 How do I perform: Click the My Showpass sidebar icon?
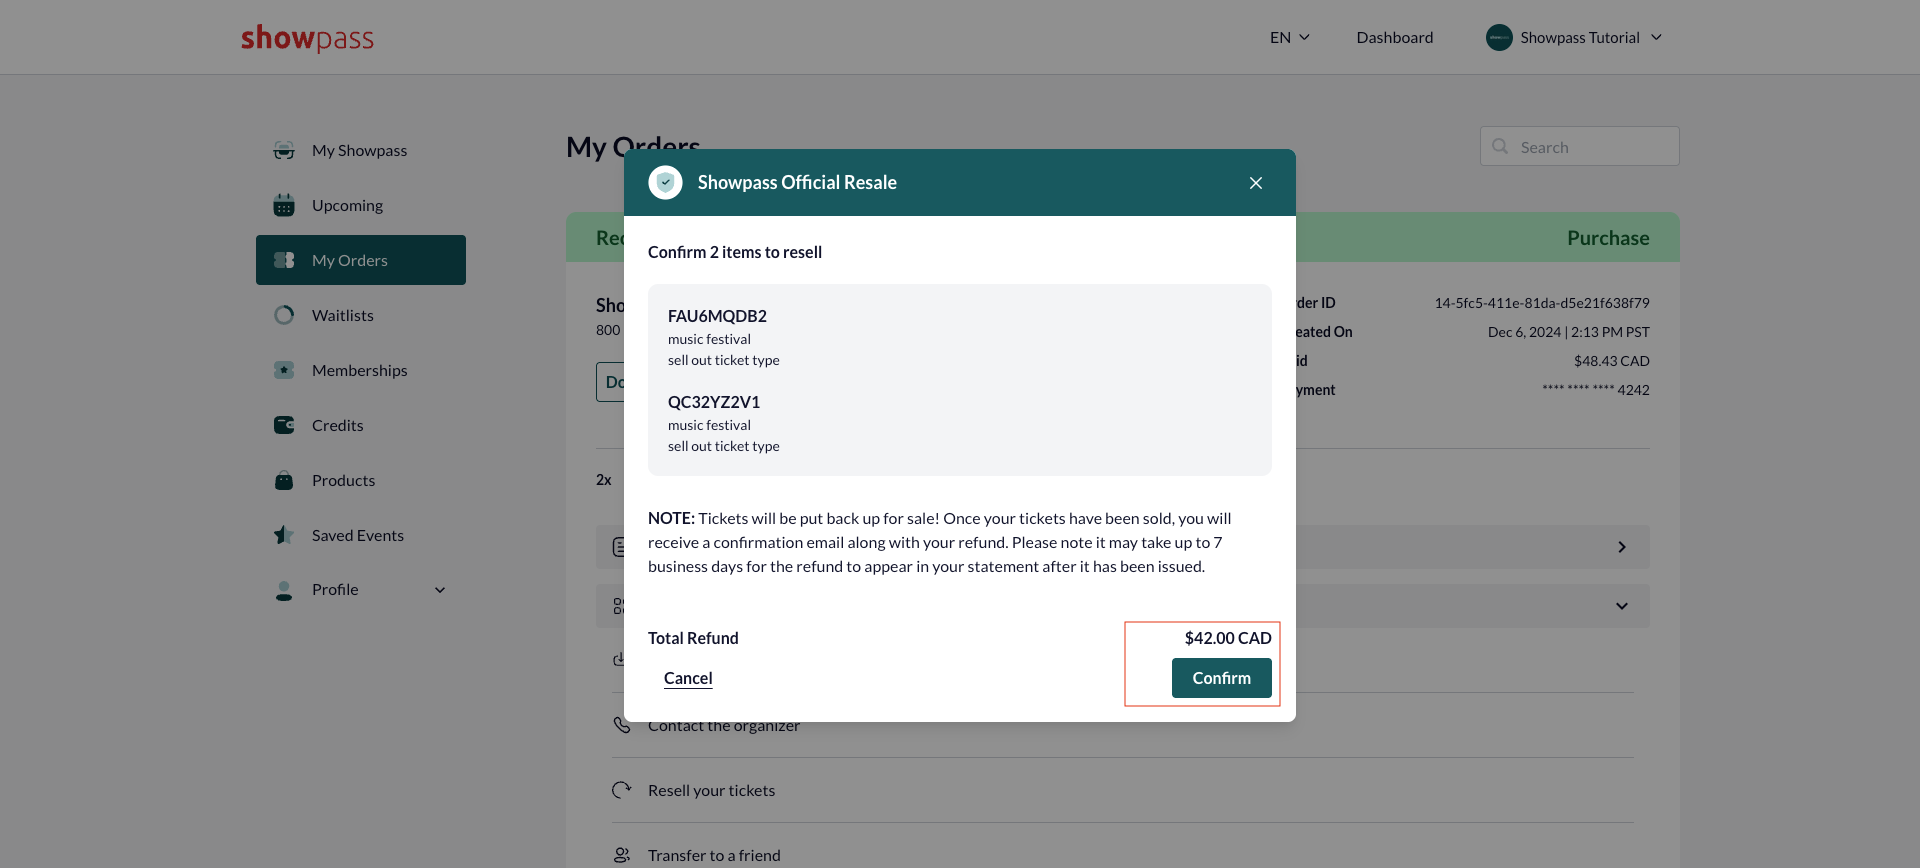point(284,151)
